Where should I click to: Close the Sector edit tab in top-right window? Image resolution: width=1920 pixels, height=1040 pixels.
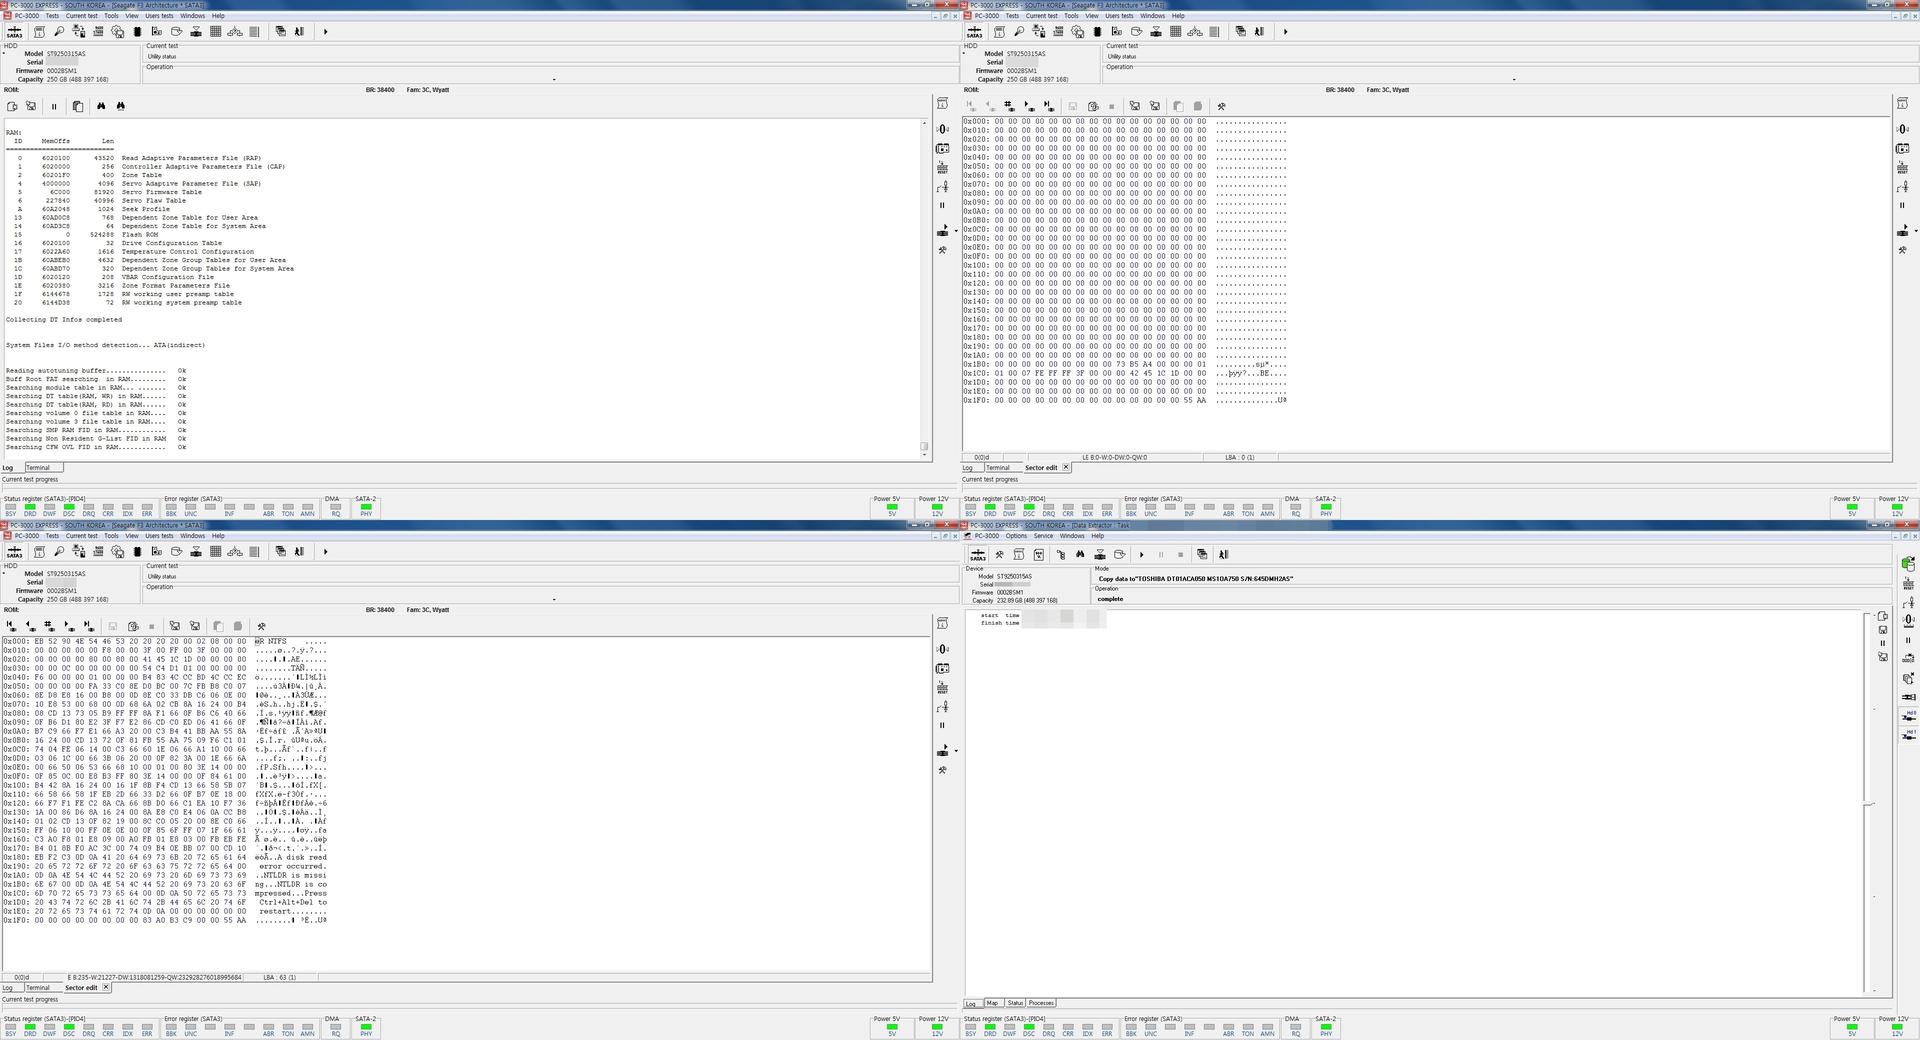[x=1066, y=467]
